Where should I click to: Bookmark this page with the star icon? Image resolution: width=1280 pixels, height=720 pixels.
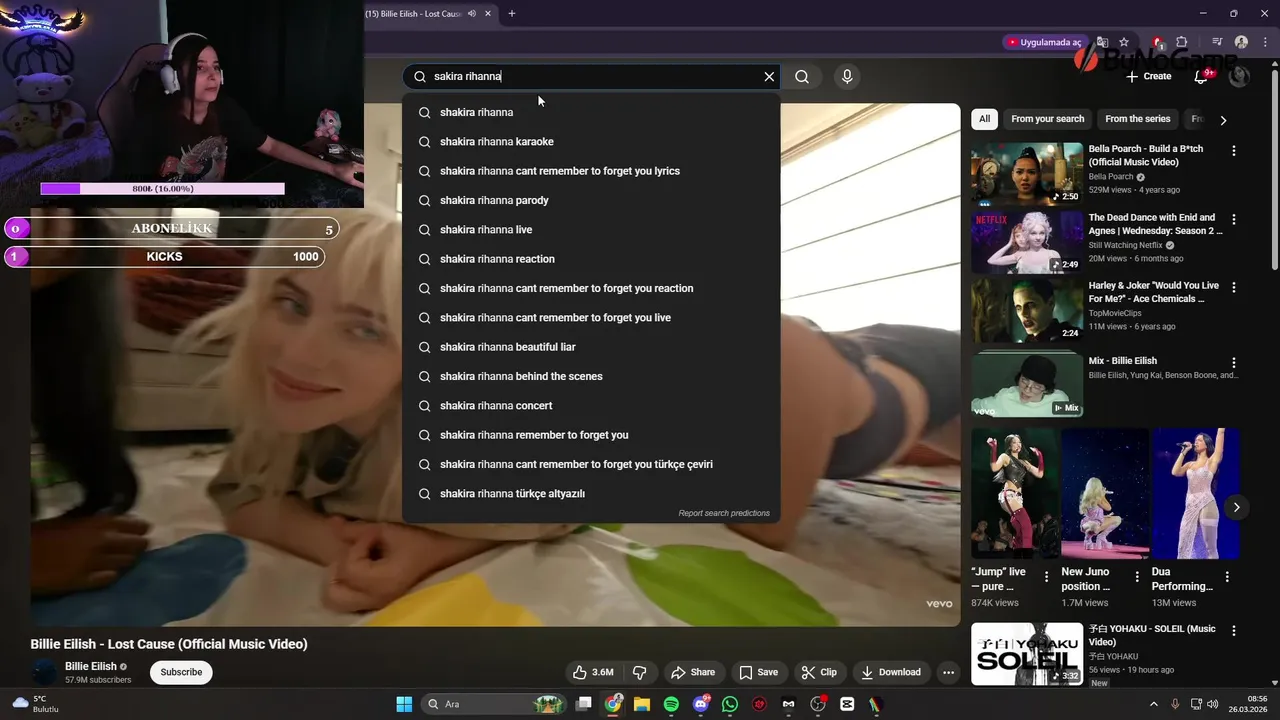click(x=1124, y=42)
